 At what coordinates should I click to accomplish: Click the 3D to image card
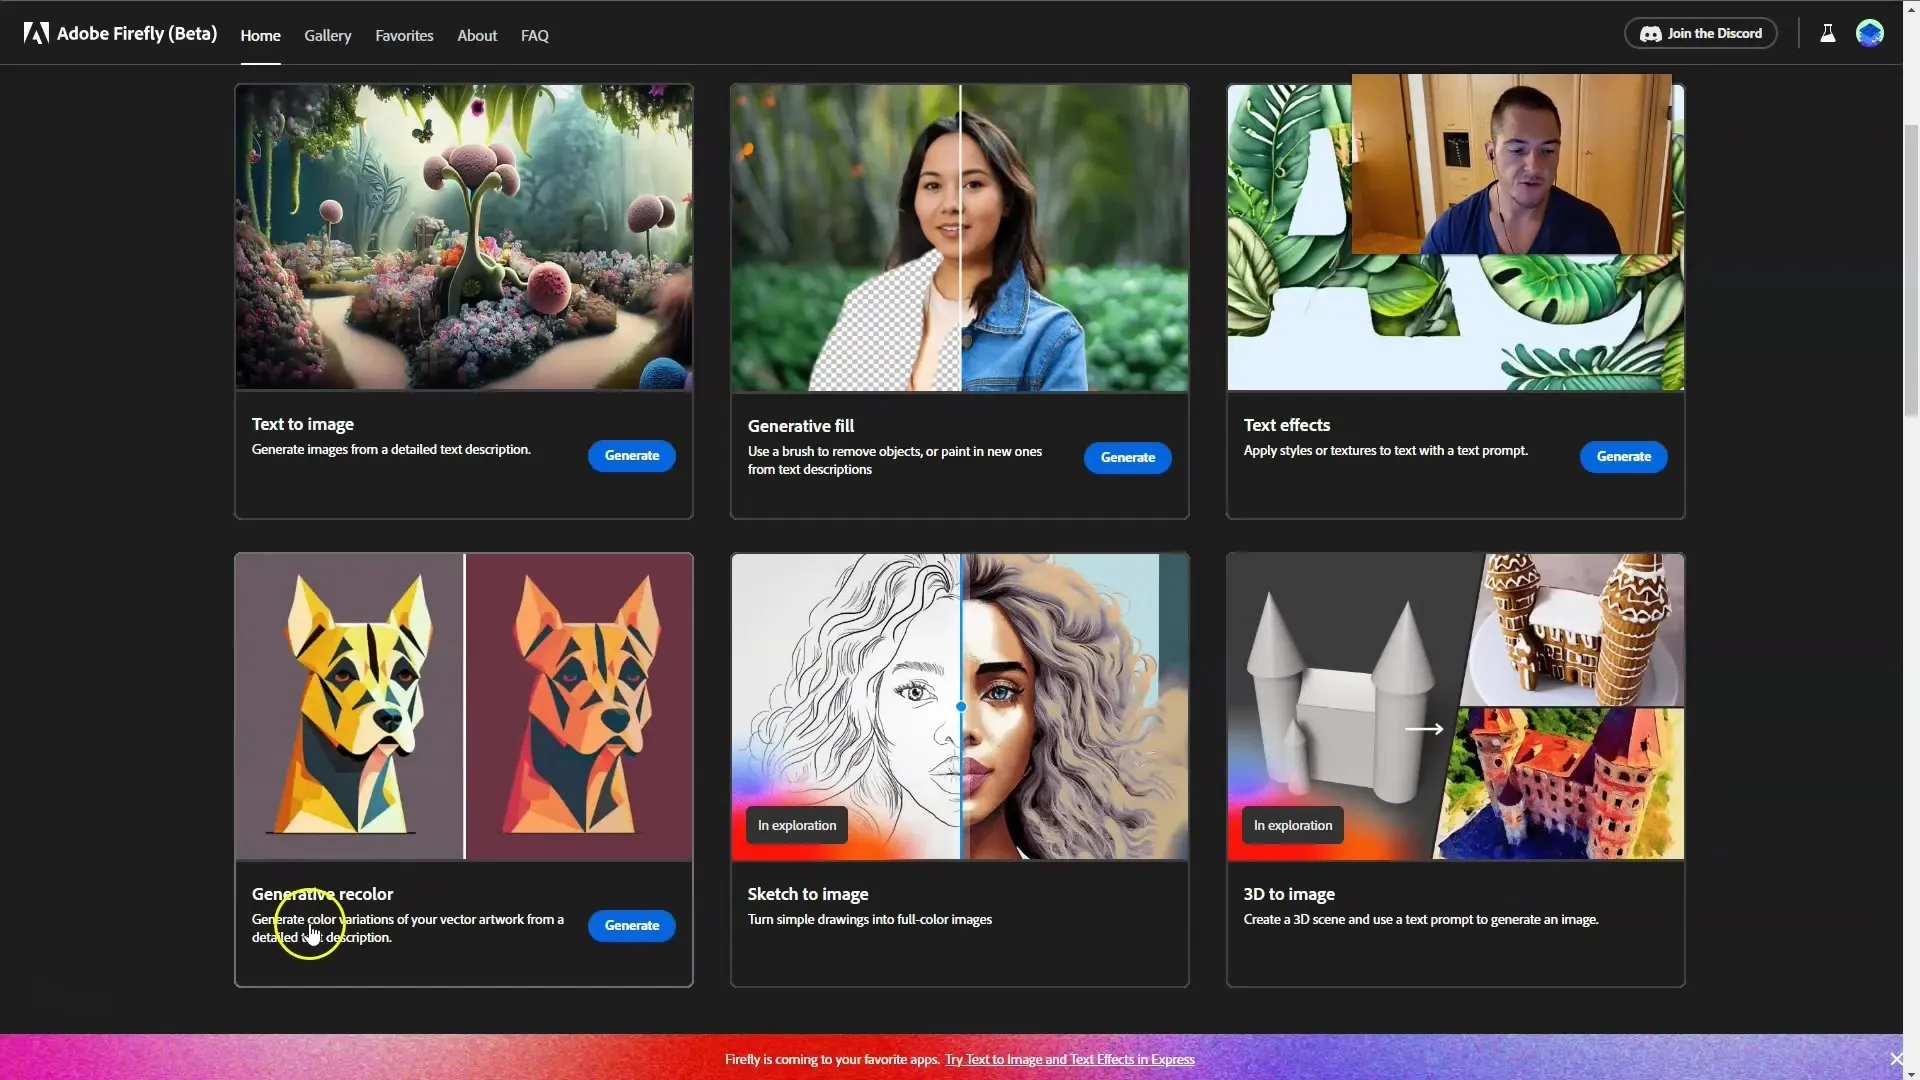[1456, 770]
